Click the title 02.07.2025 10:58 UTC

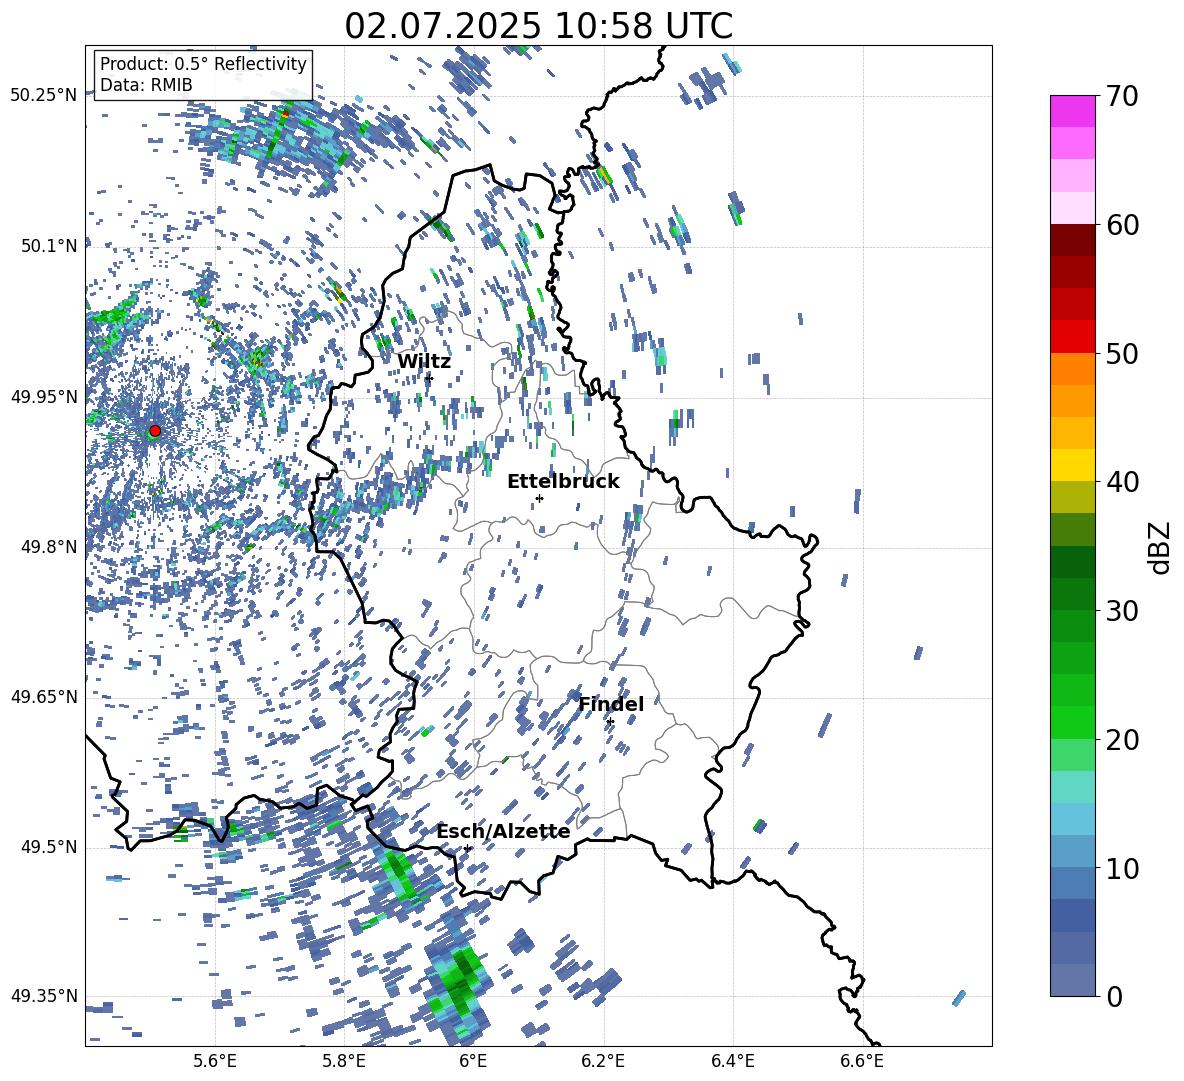538,26
